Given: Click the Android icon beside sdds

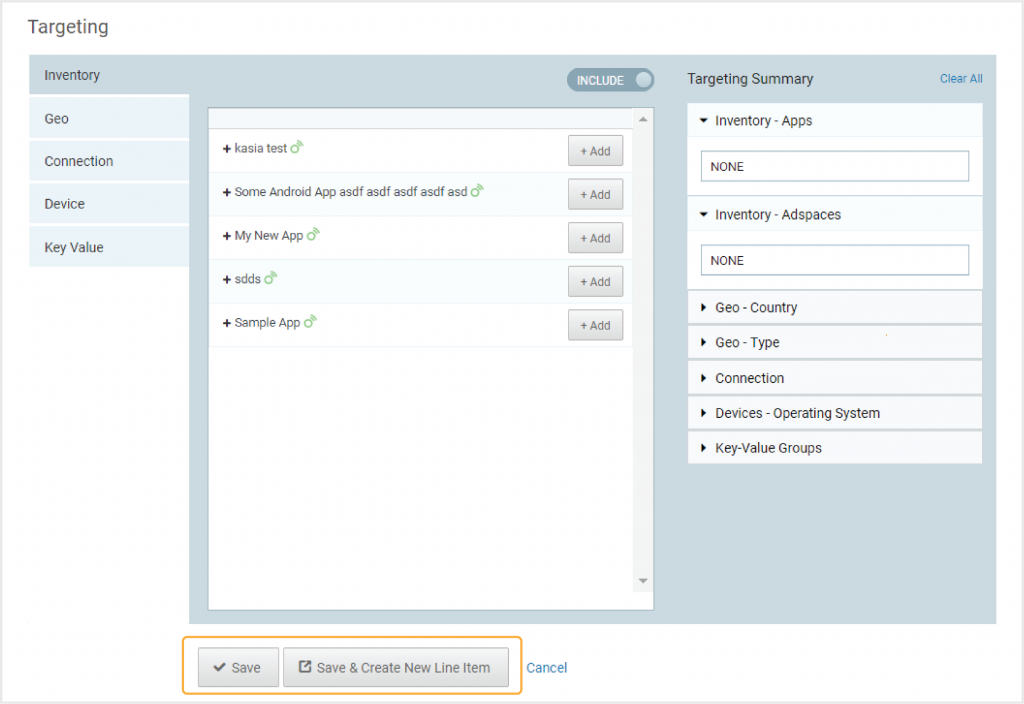Looking at the screenshot, I should click(270, 278).
